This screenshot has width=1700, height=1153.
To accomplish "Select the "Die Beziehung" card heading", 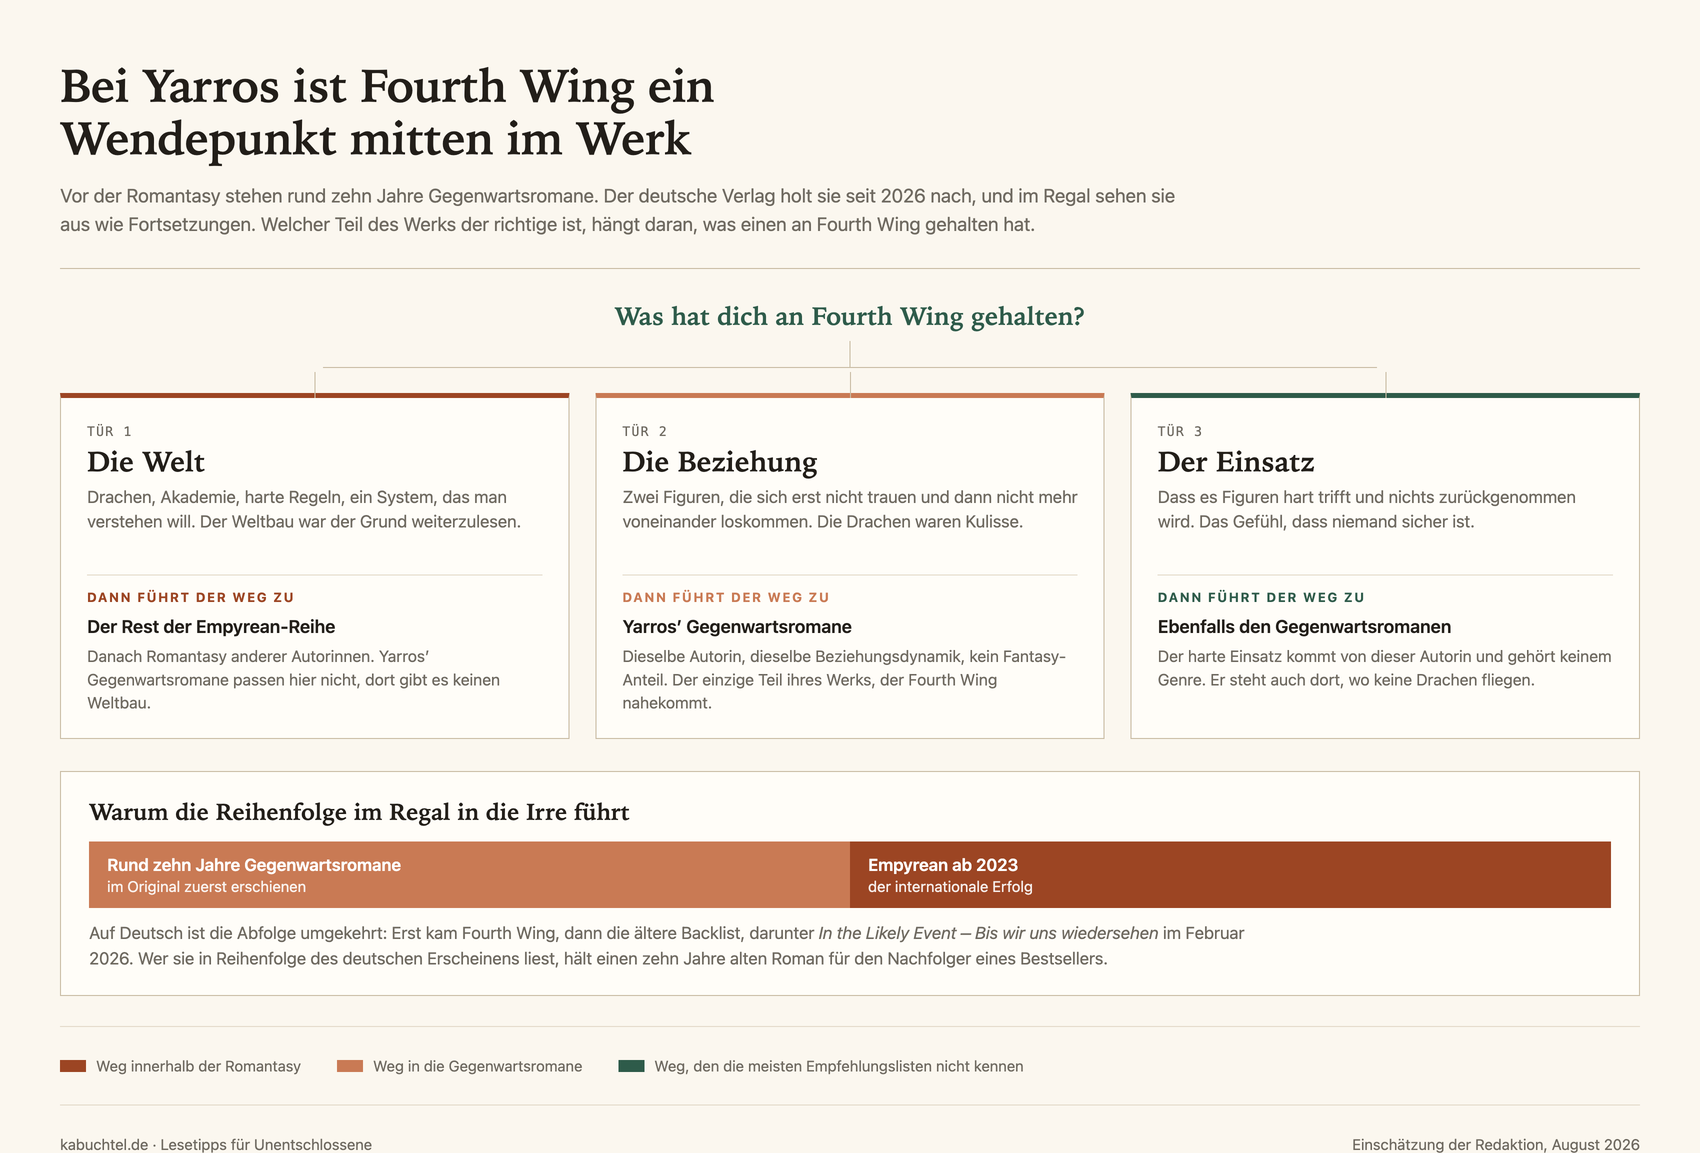I will [x=720, y=462].
